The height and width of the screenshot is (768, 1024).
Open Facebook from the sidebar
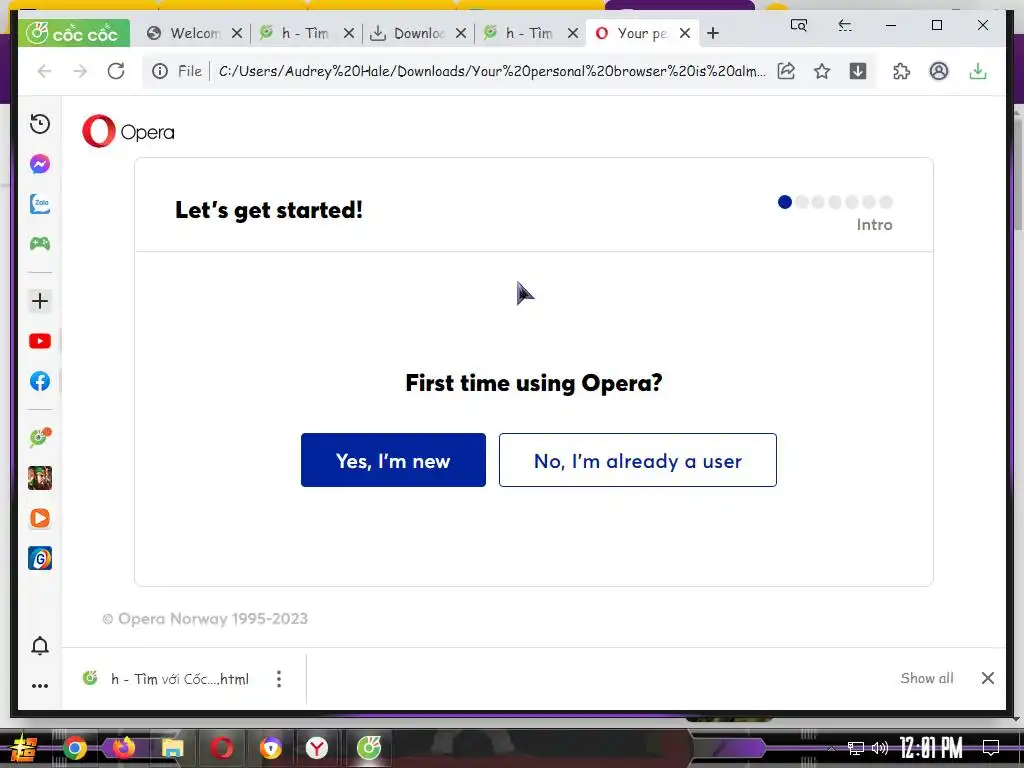(40, 381)
